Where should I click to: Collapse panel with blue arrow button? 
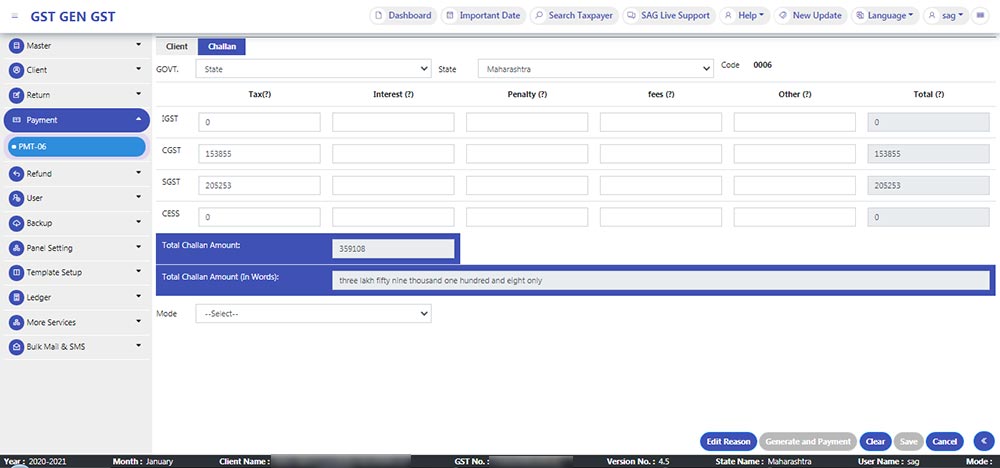[x=983, y=441]
